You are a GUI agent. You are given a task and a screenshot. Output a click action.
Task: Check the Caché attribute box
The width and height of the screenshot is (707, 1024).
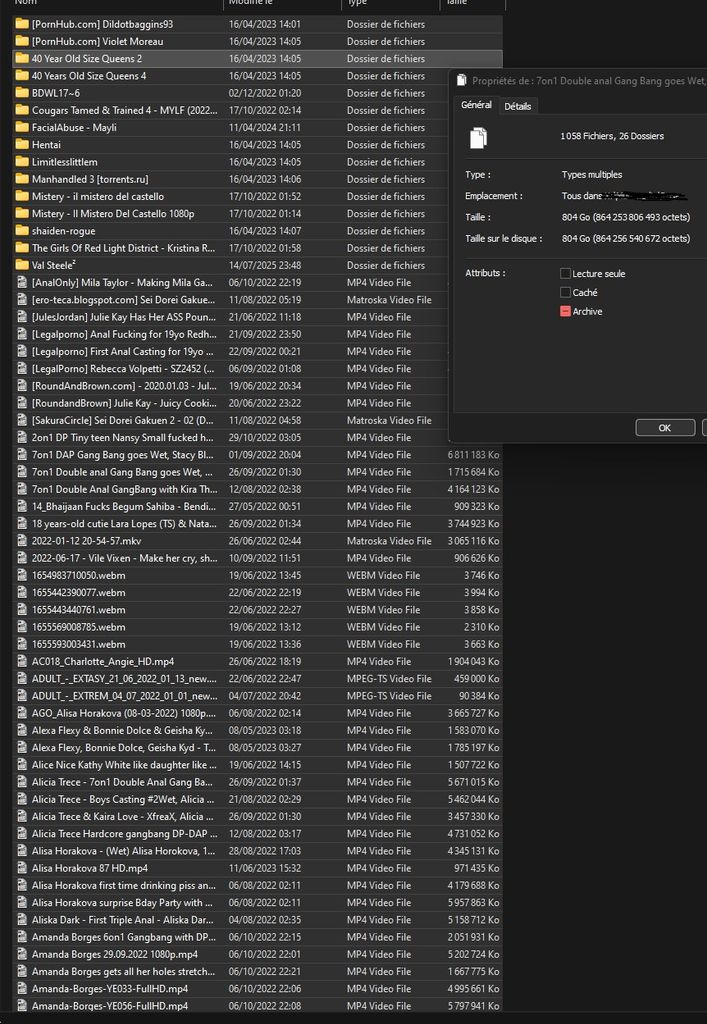pos(566,292)
